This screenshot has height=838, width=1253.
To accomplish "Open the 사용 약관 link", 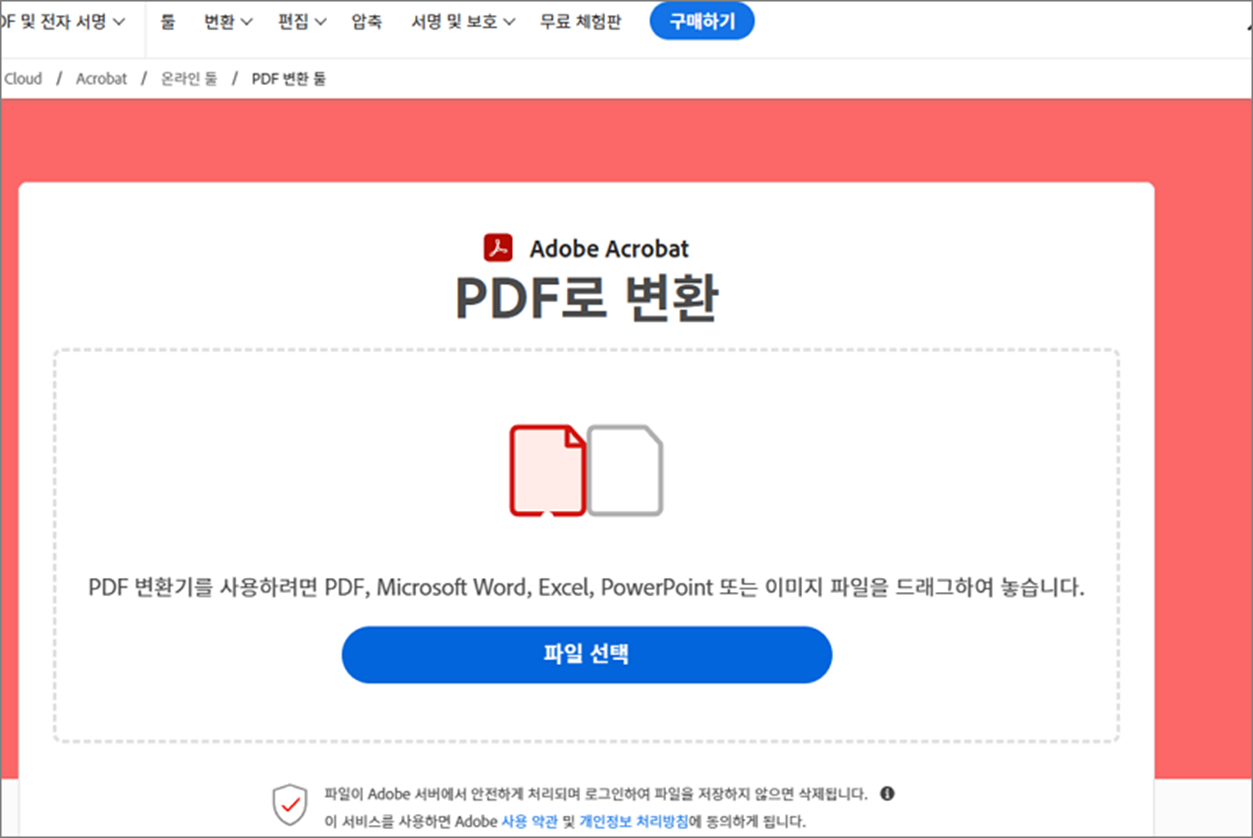I will [x=514, y=821].
